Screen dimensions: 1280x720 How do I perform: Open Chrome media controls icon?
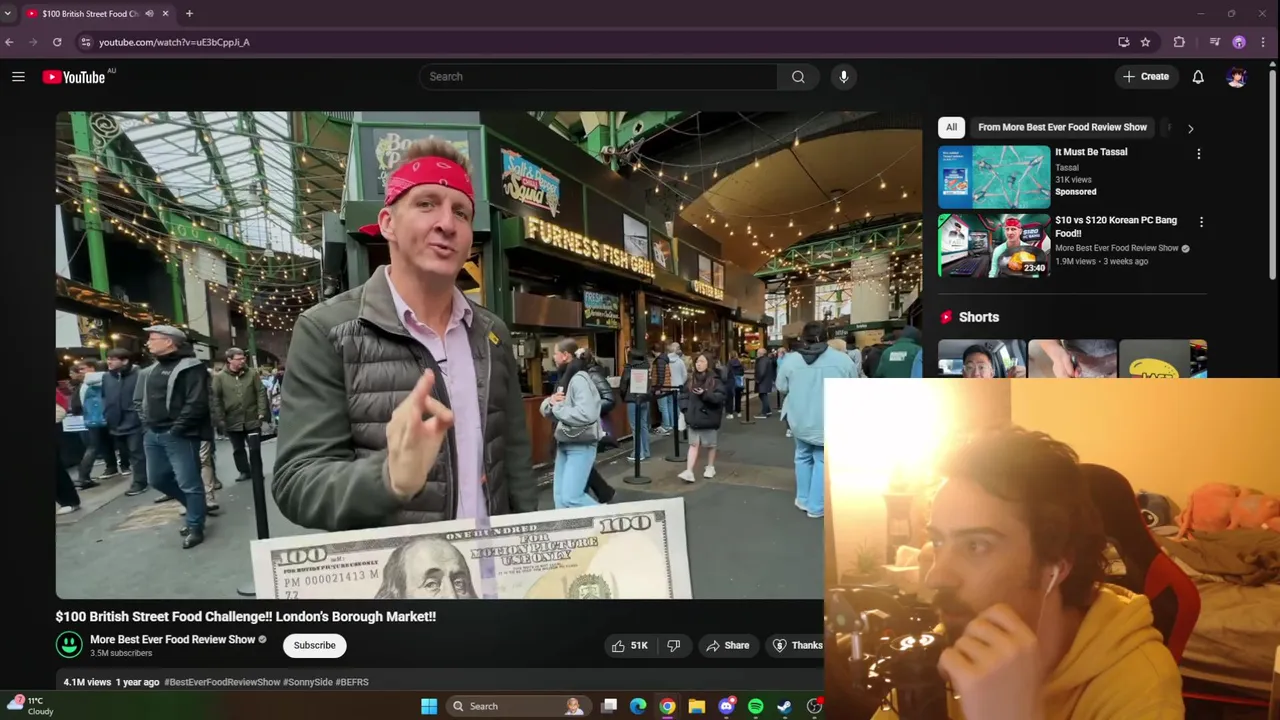pos(1214,42)
